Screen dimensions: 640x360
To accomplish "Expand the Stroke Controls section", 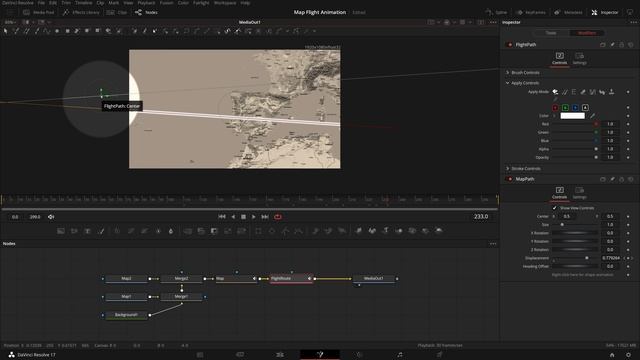I will pyautogui.click(x=507, y=168).
